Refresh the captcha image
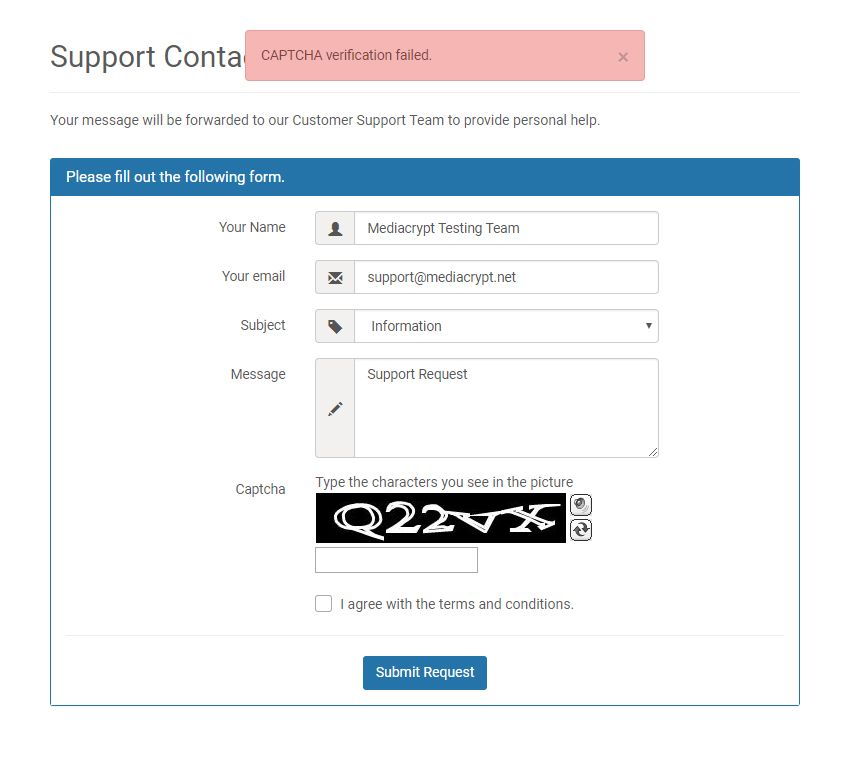 [581, 530]
